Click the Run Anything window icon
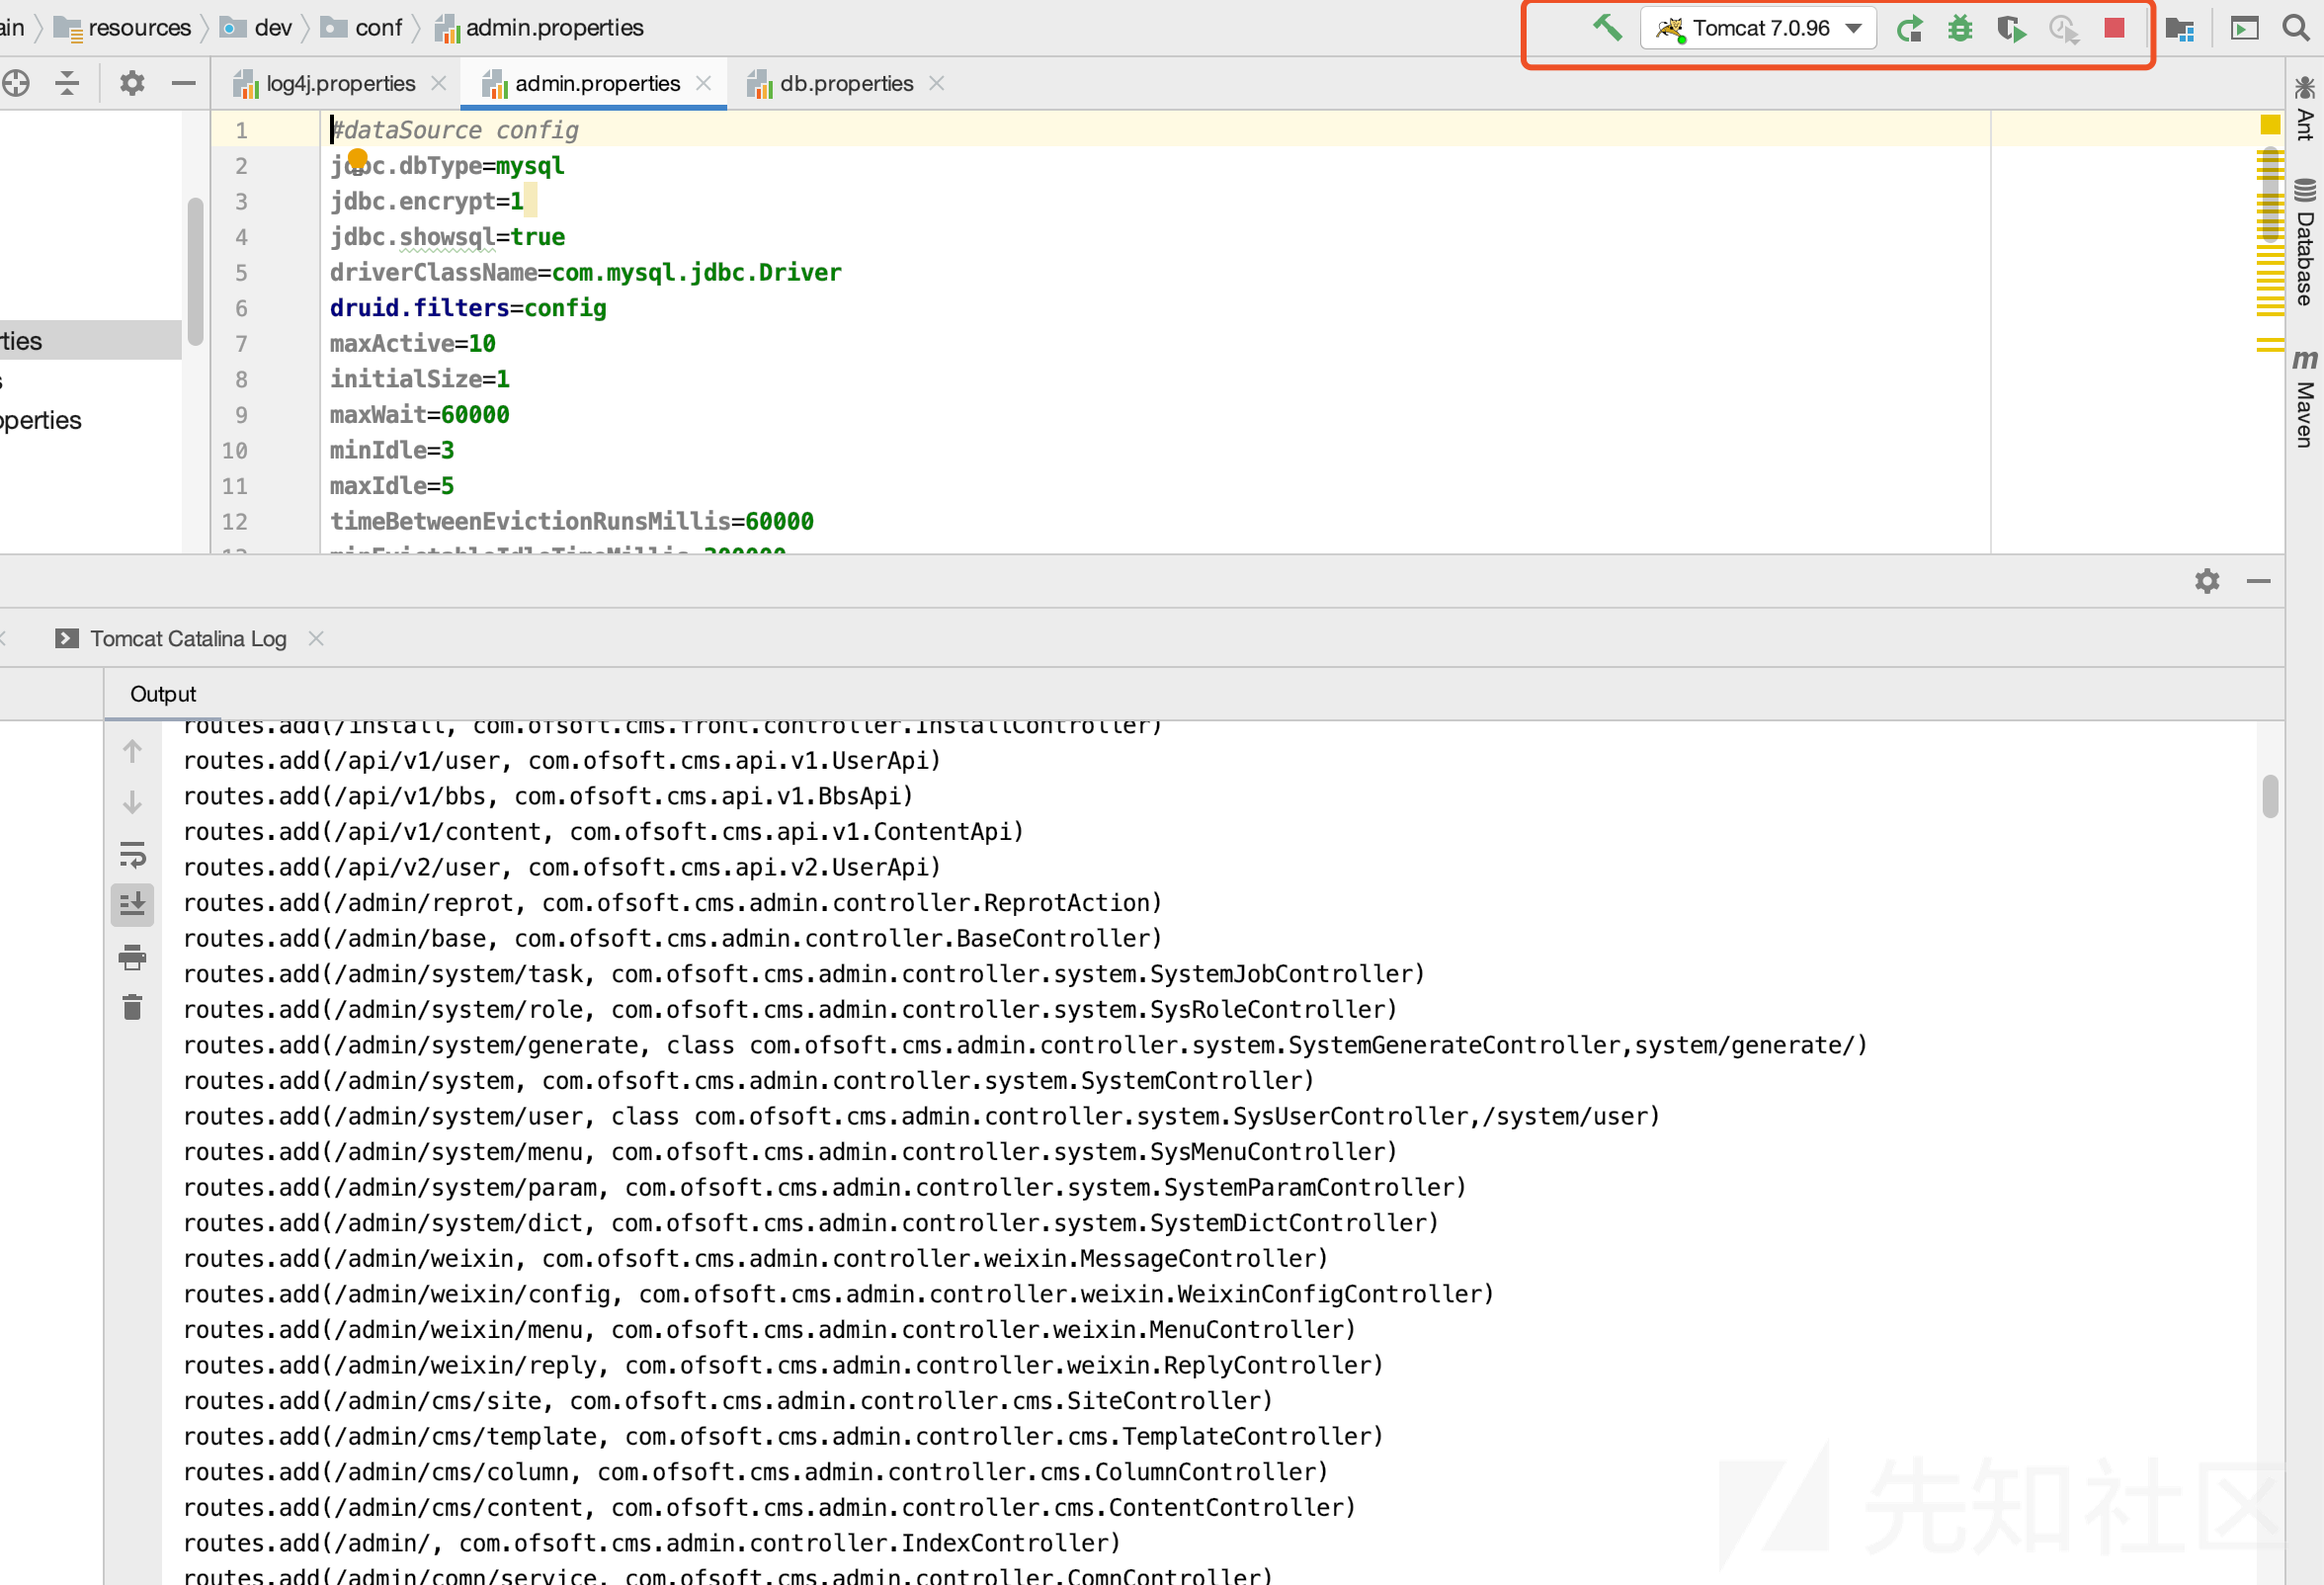This screenshot has width=2324, height=1585. [x=2245, y=28]
